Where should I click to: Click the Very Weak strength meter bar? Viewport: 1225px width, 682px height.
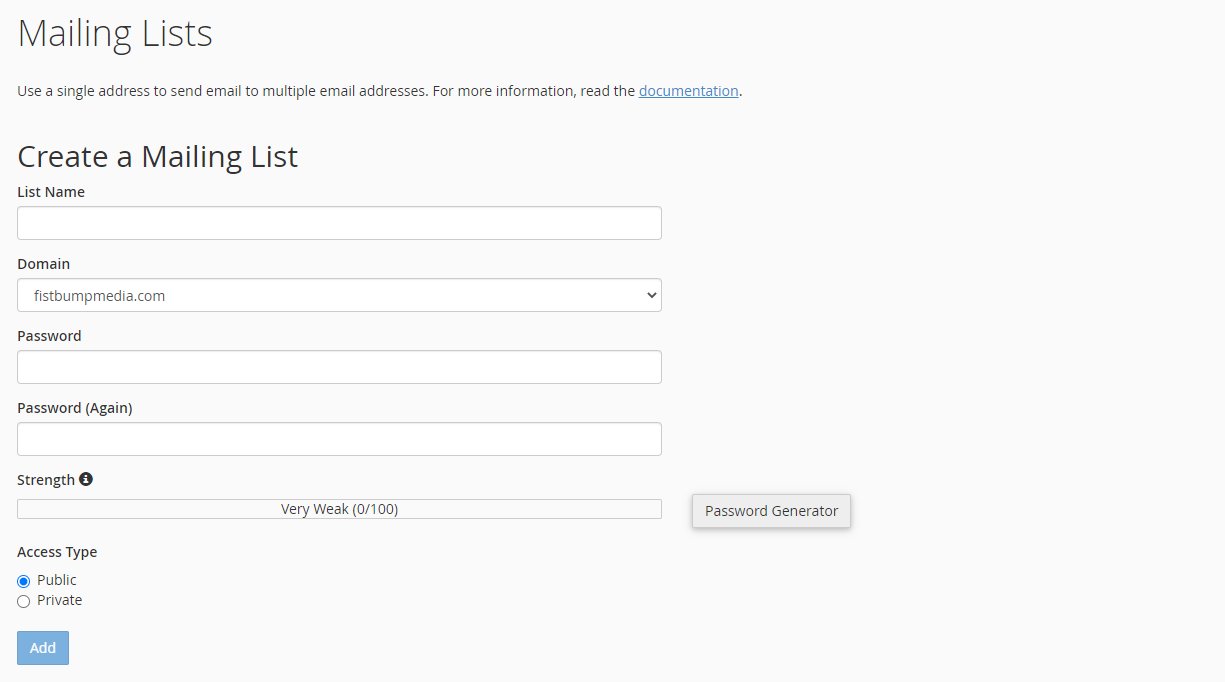point(339,509)
